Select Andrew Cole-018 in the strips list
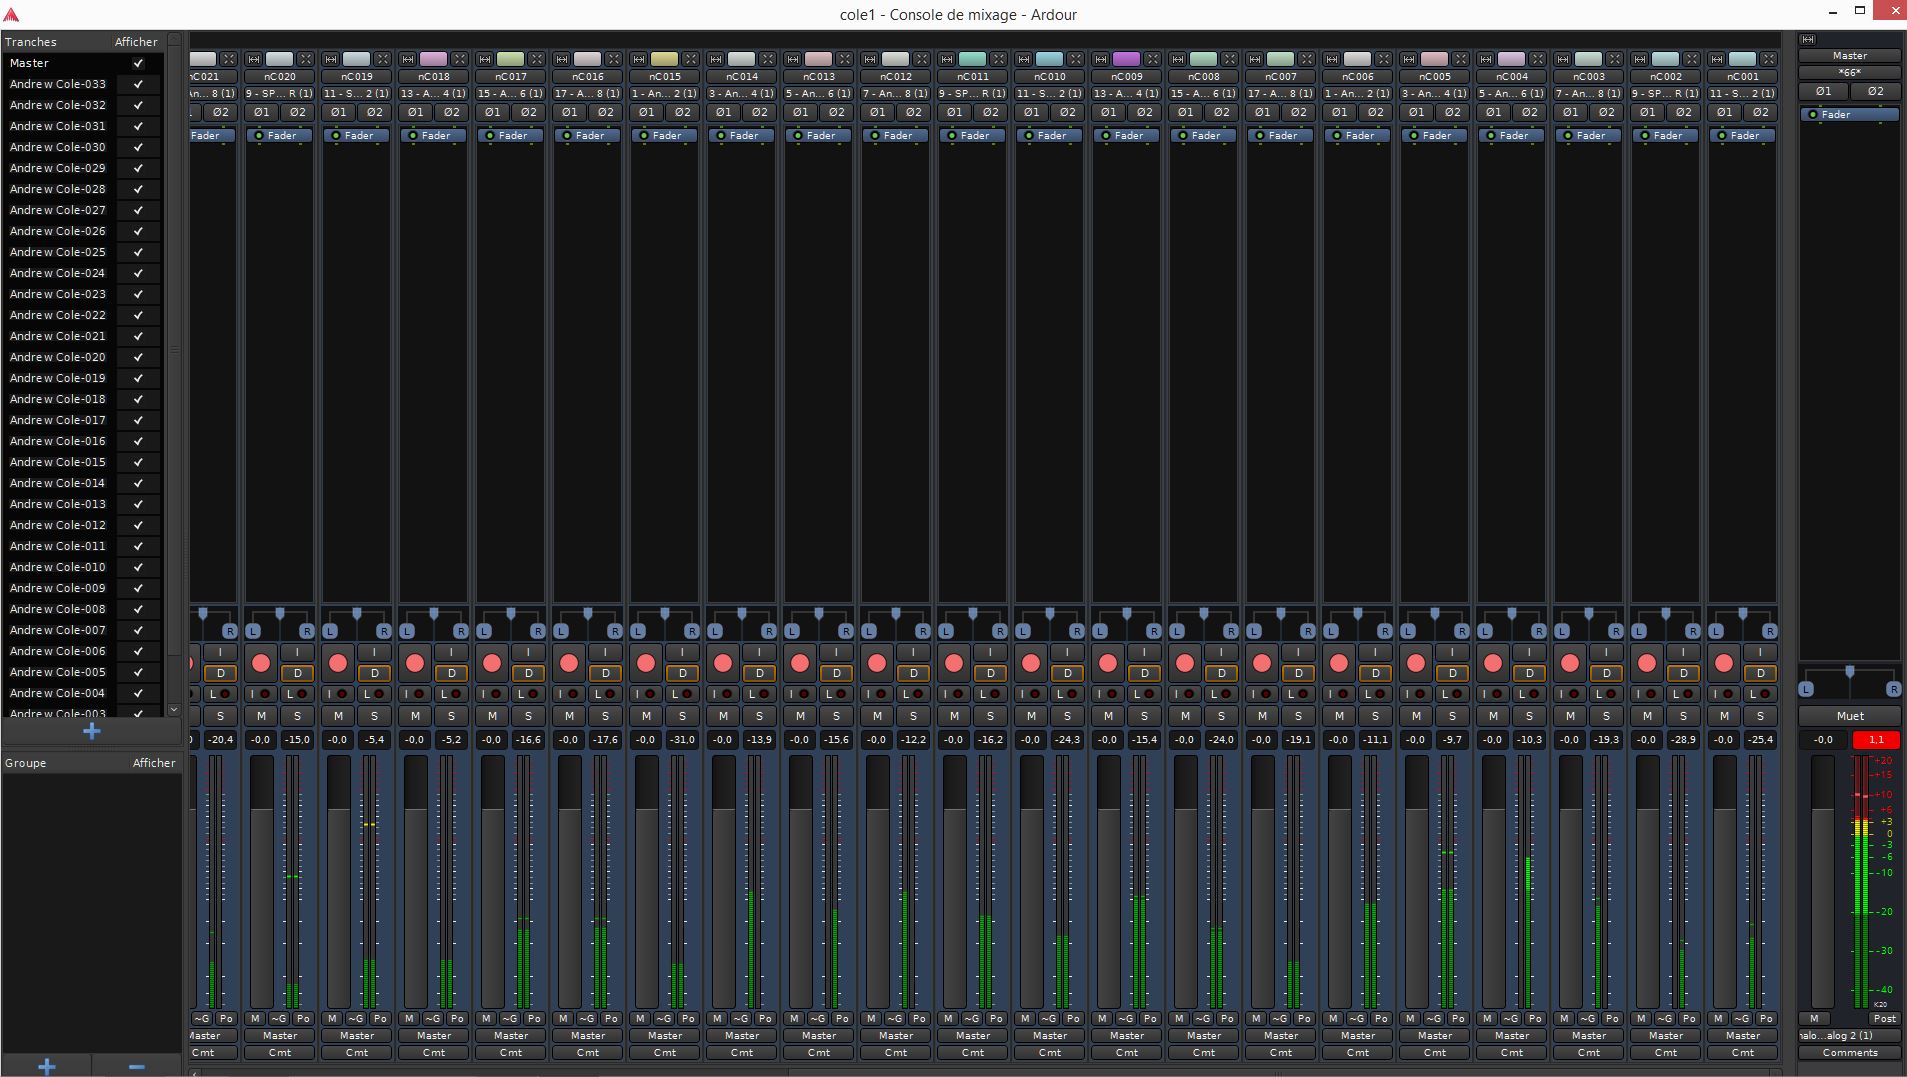Screen dimensions: 1907x1077 click(x=58, y=399)
